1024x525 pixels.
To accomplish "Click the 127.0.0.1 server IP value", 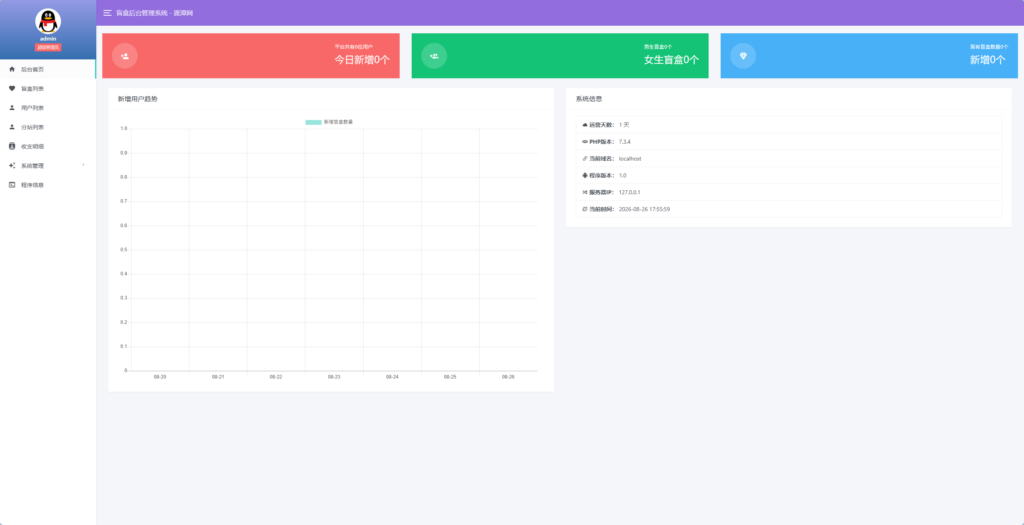I will [630, 193].
